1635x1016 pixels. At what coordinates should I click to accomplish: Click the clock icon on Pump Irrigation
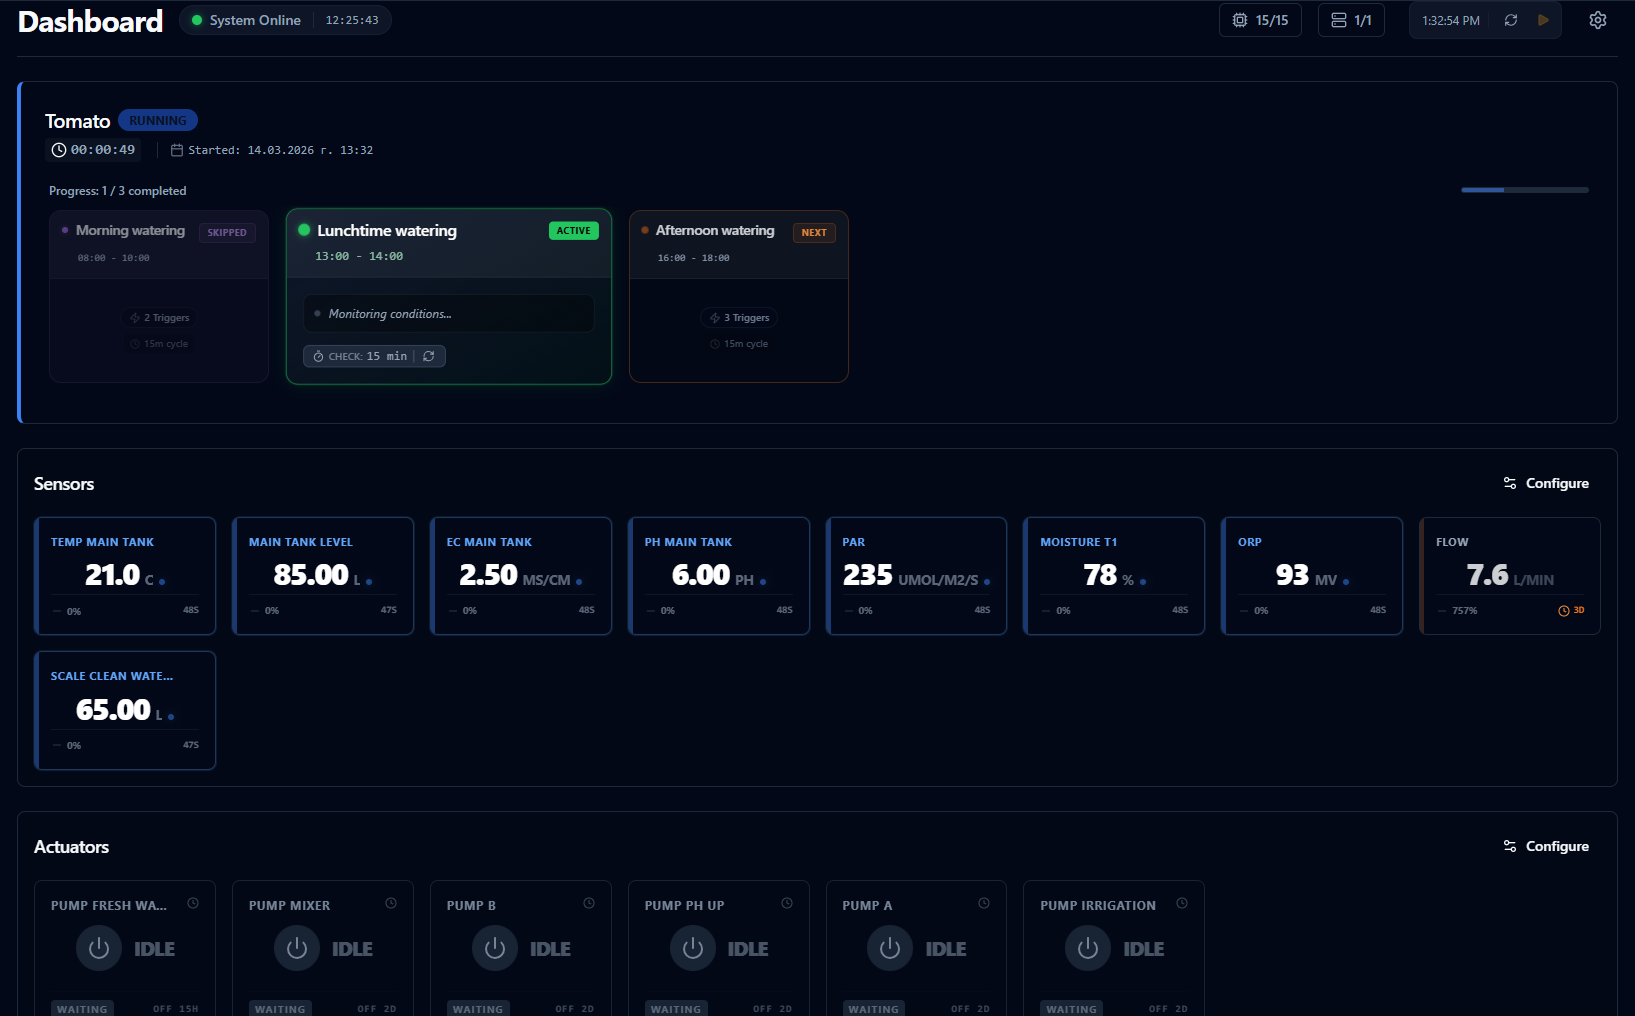(x=1182, y=903)
